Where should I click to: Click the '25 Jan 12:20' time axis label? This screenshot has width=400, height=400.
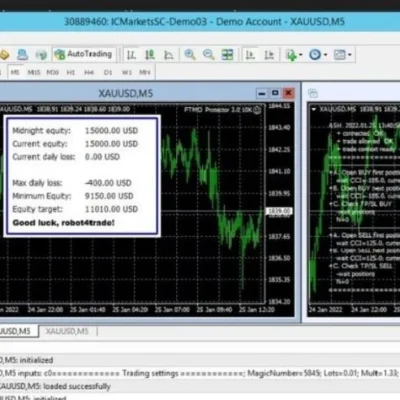(257, 310)
